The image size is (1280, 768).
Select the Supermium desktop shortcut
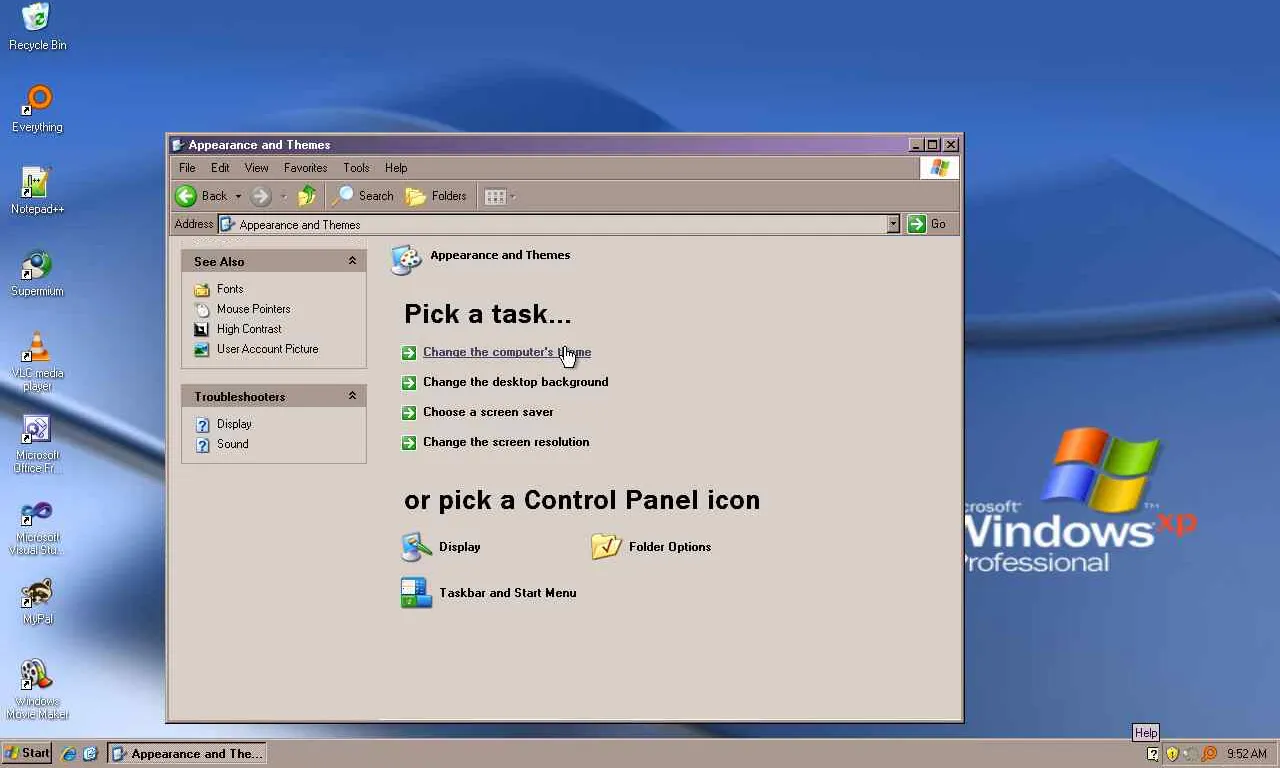tap(37, 273)
